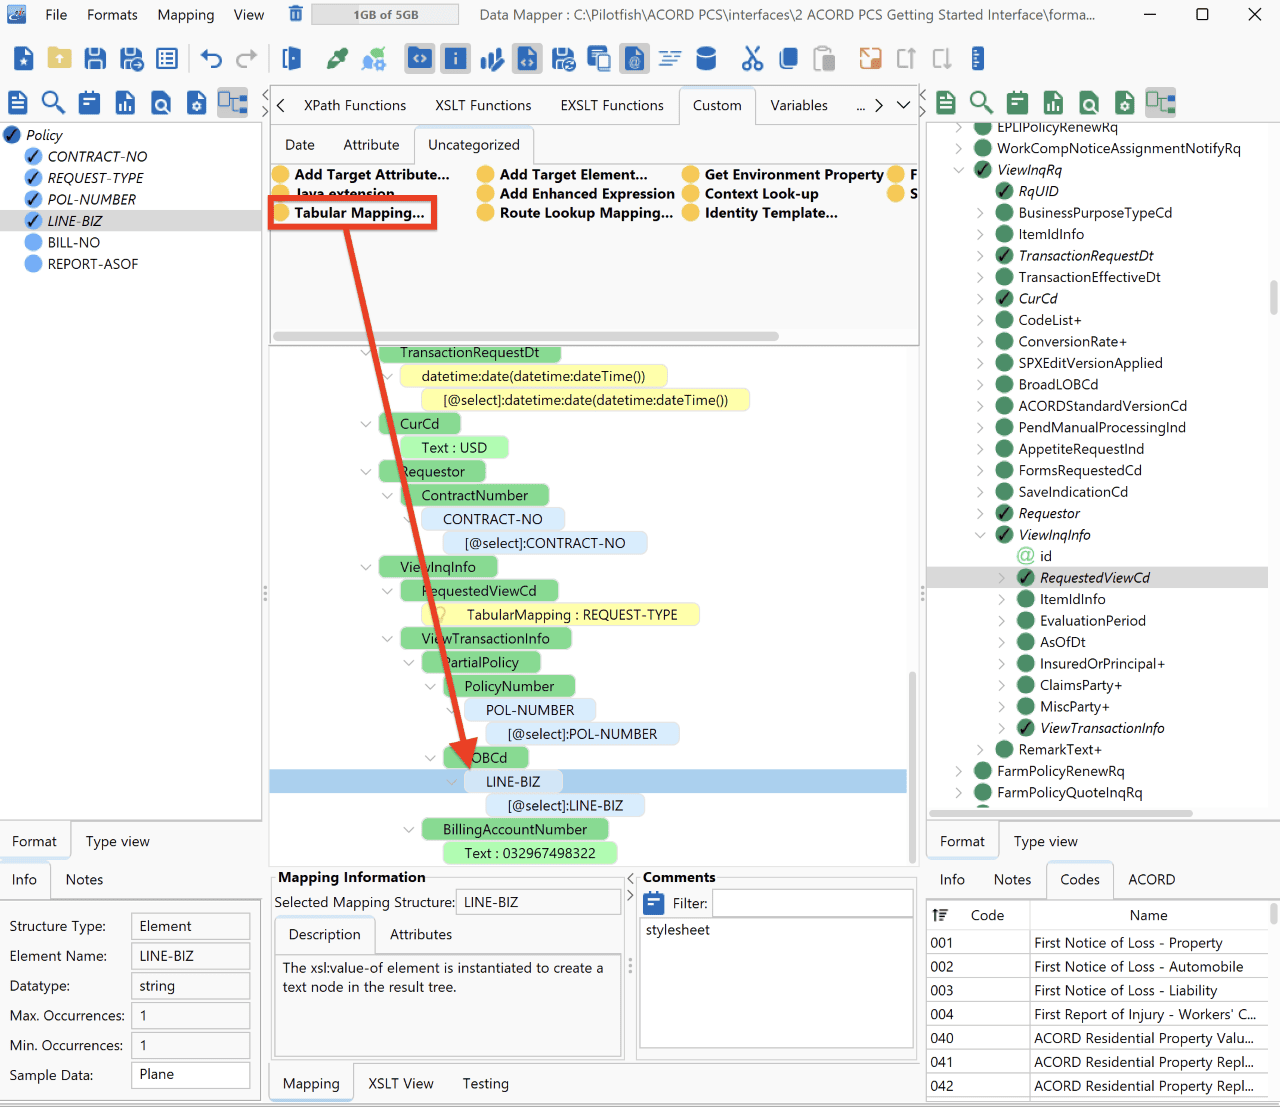Click the blue chart document icon in source panel
The height and width of the screenshot is (1107, 1280).
click(125, 102)
